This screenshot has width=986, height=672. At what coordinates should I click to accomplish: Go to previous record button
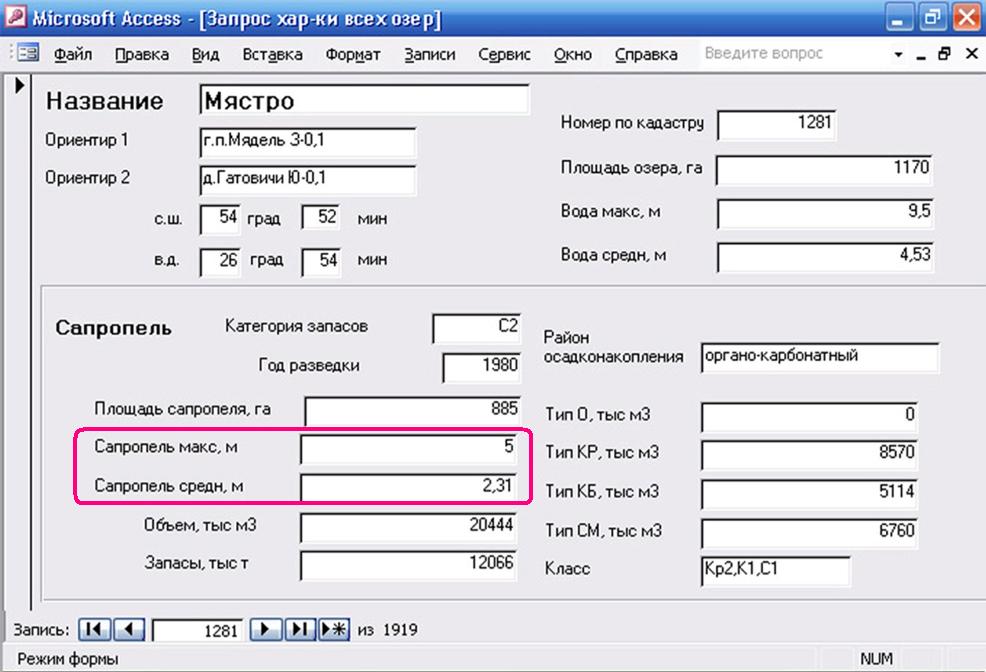tap(130, 629)
